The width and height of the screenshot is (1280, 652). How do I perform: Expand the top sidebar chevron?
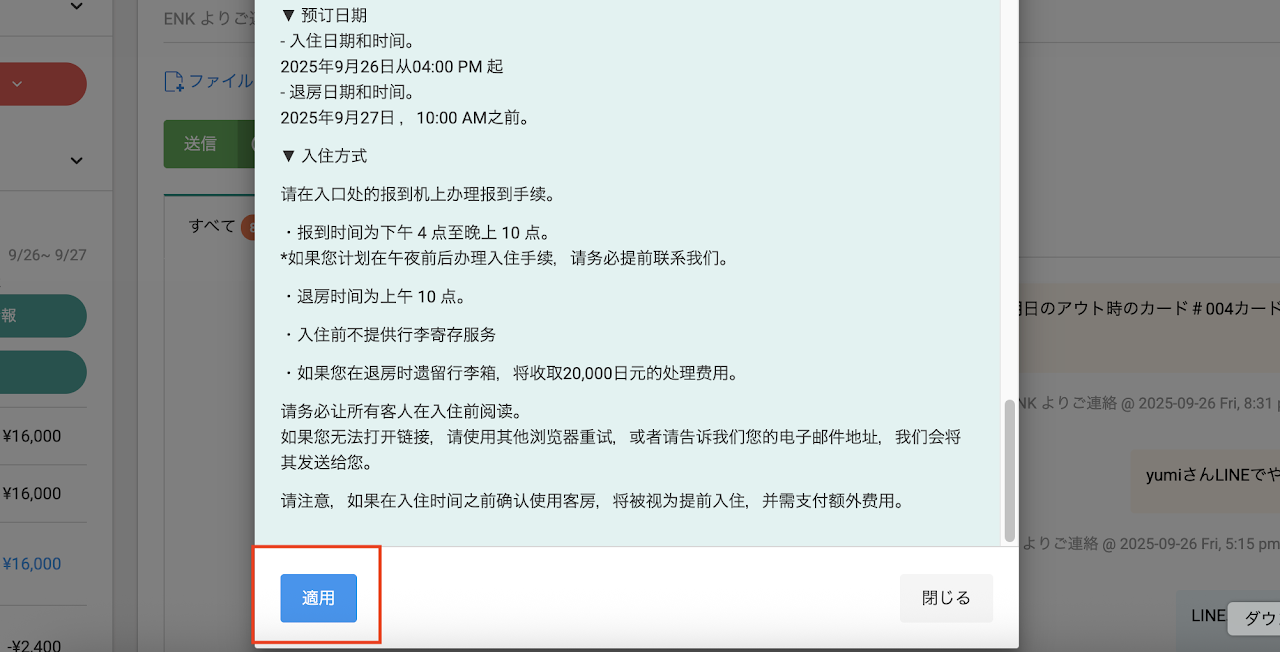point(78,8)
